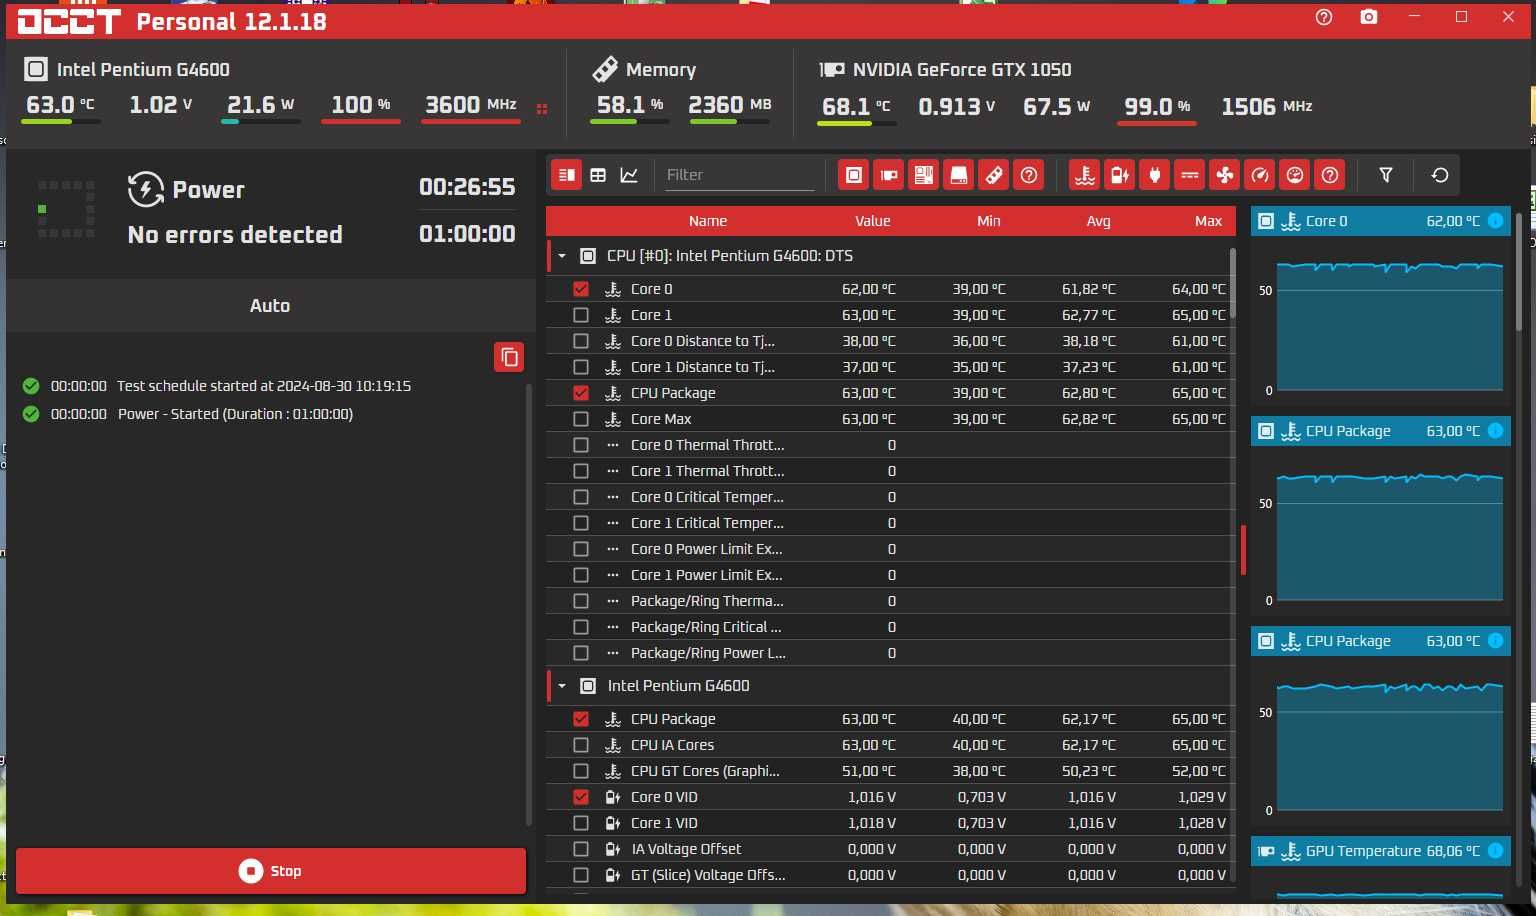Select the Package/Ring Critical row name
The height and width of the screenshot is (916, 1536).
[x=706, y=627]
